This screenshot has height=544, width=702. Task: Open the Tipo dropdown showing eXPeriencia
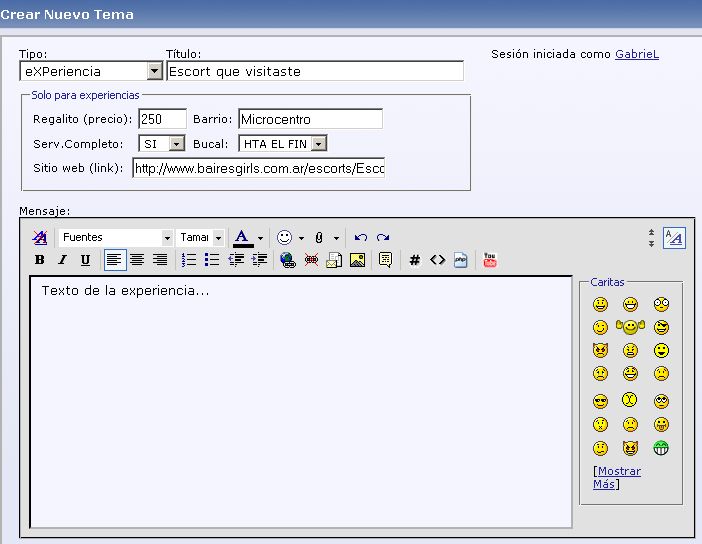pos(154,71)
